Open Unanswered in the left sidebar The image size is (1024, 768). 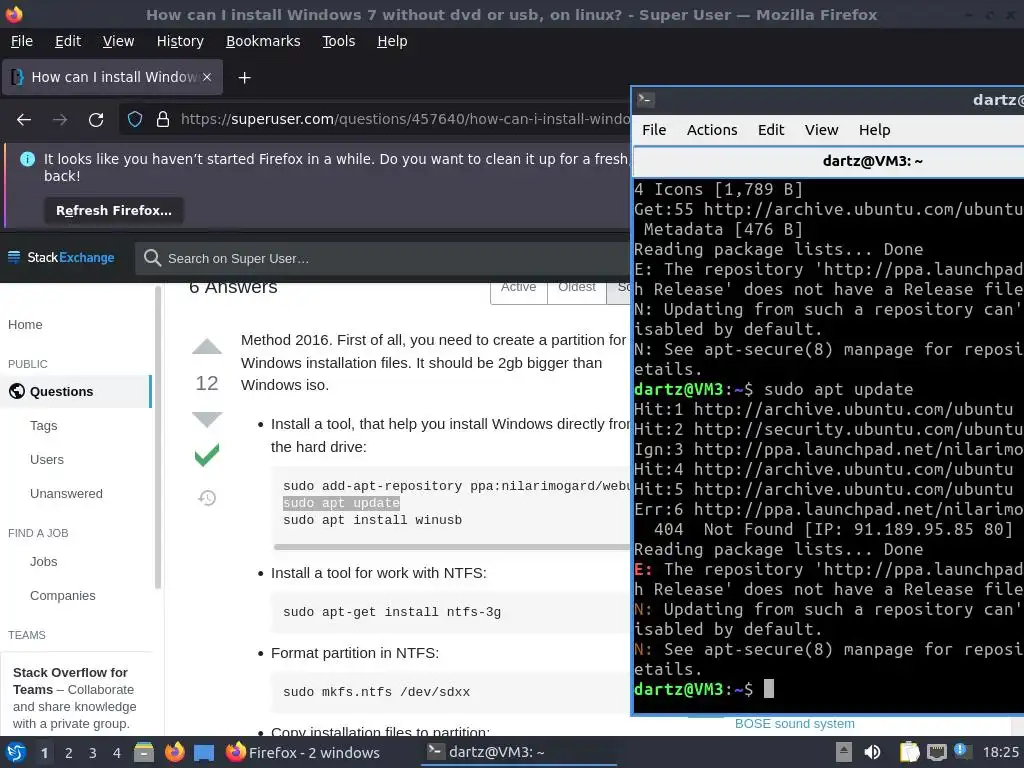[66, 494]
